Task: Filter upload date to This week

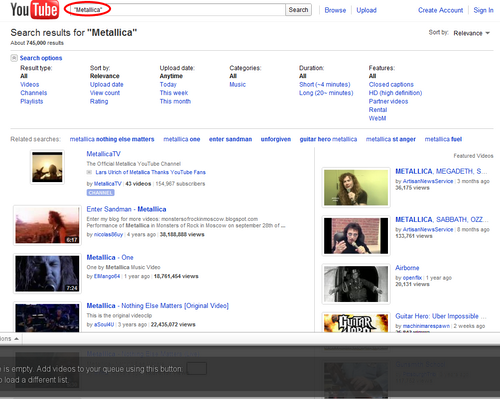Action: click(174, 93)
